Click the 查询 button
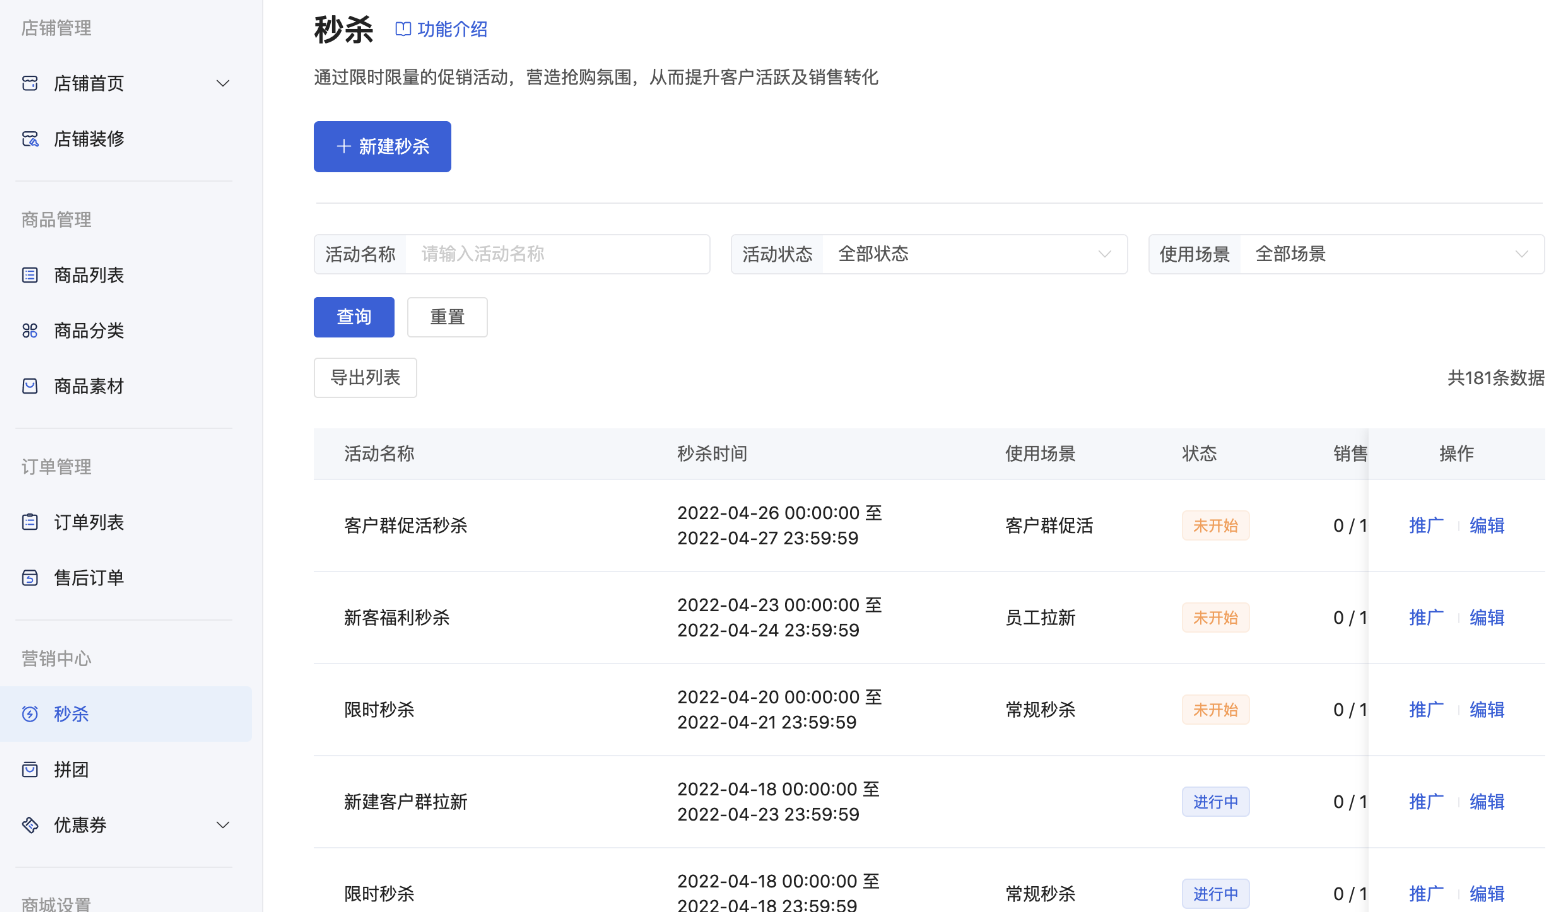Image resolution: width=1550 pixels, height=912 pixels. (x=354, y=317)
